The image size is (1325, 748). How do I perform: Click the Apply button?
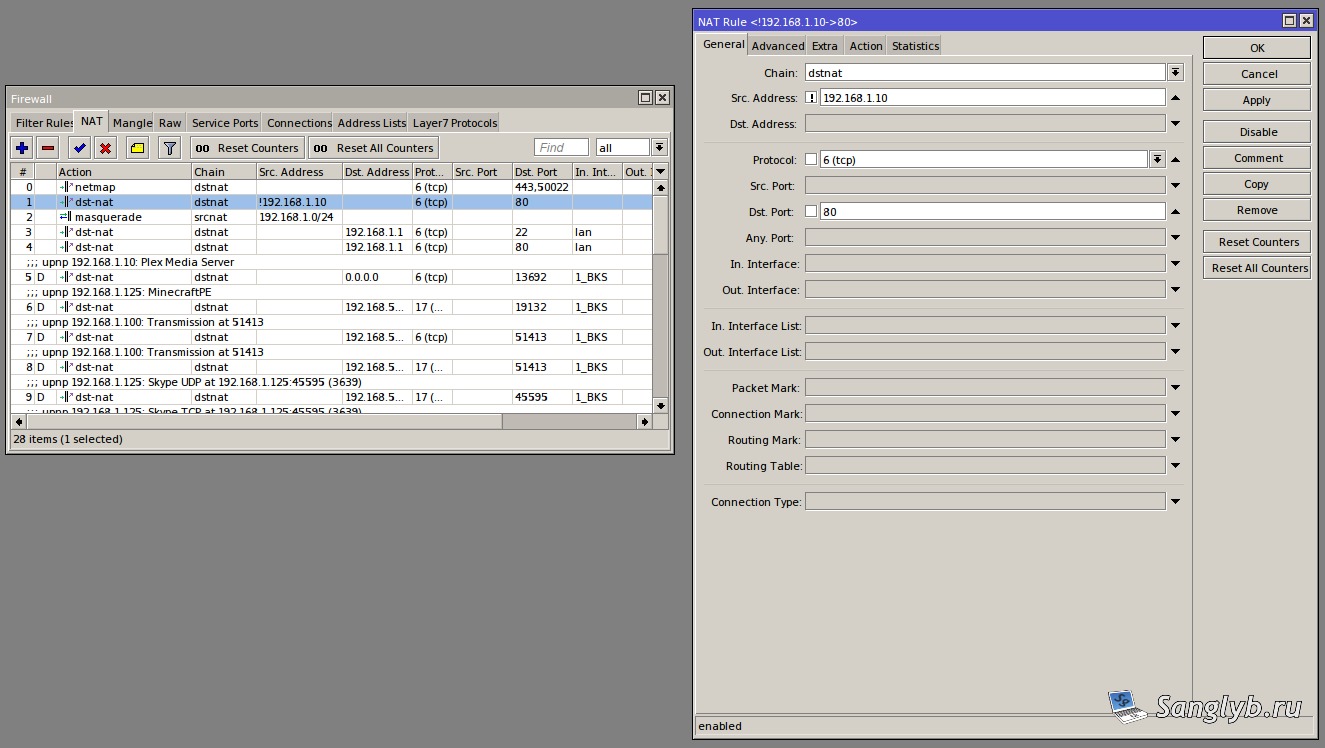(x=1257, y=100)
